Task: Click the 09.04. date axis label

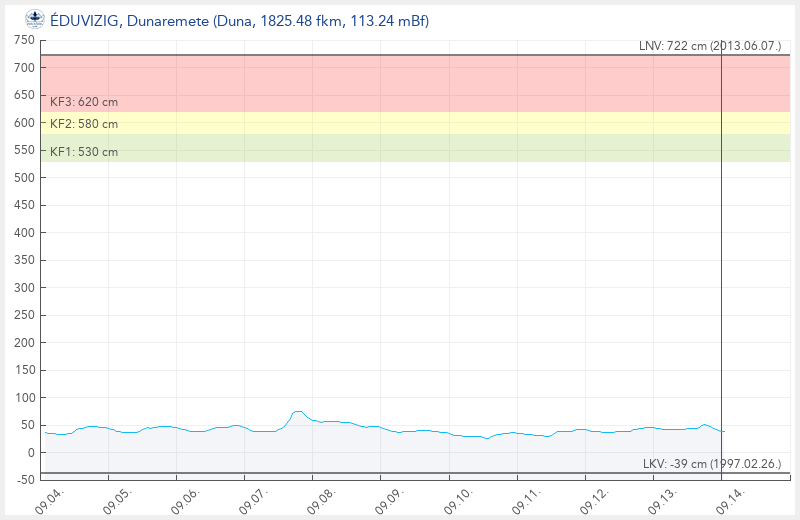Action: (49, 501)
